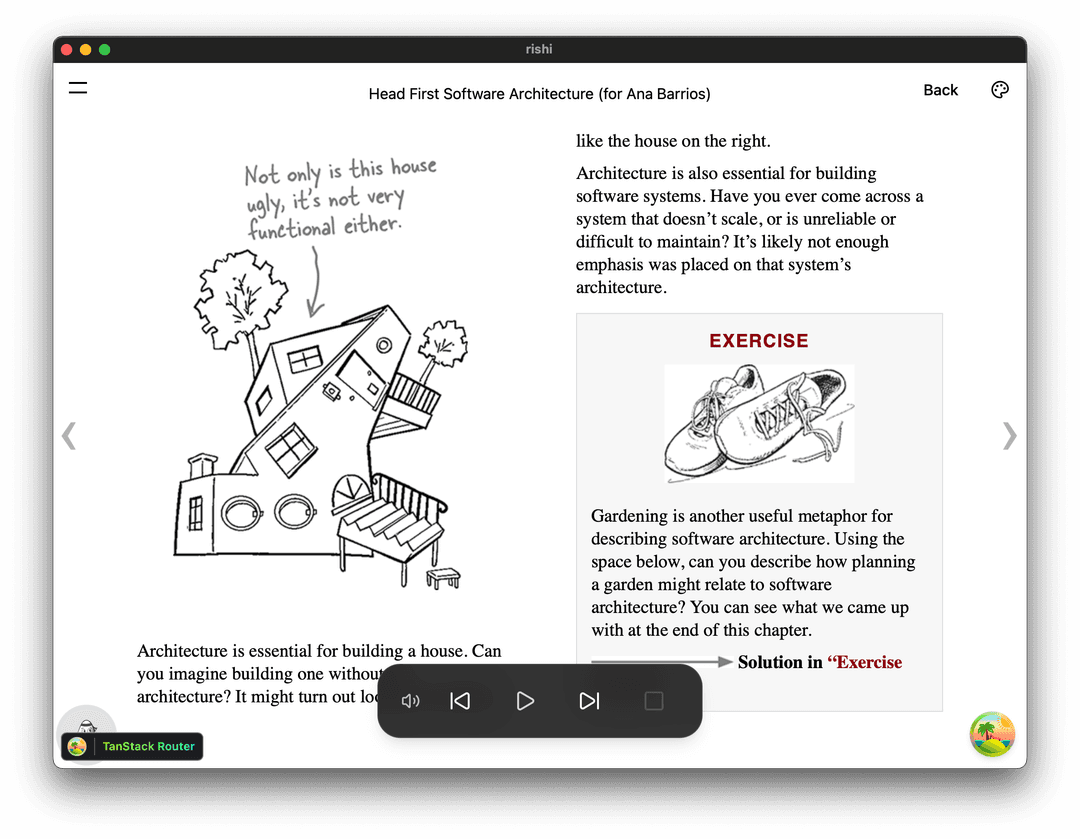
Task: Click the handwritten 'Not only is this house' annotation
Action: pyautogui.click(x=340, y=195)
